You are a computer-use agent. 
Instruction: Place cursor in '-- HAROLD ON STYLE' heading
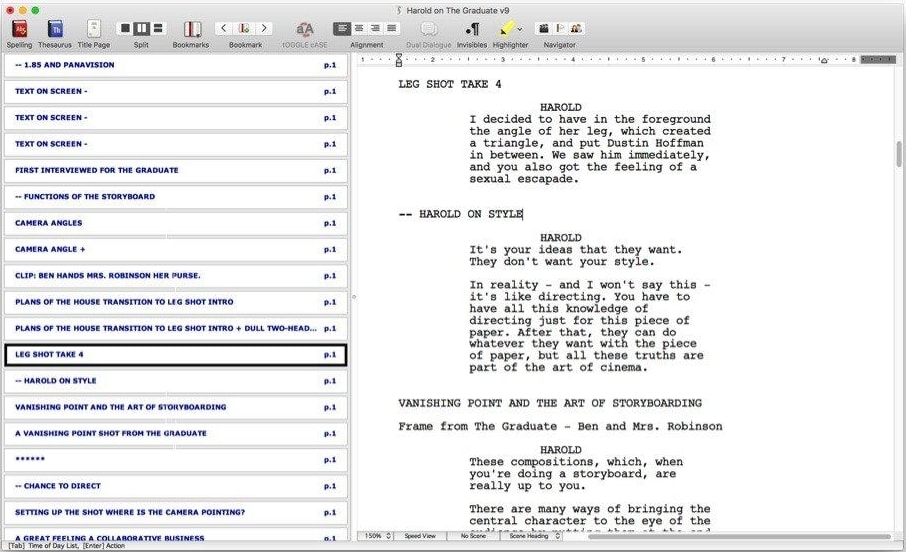click(461, 214)
